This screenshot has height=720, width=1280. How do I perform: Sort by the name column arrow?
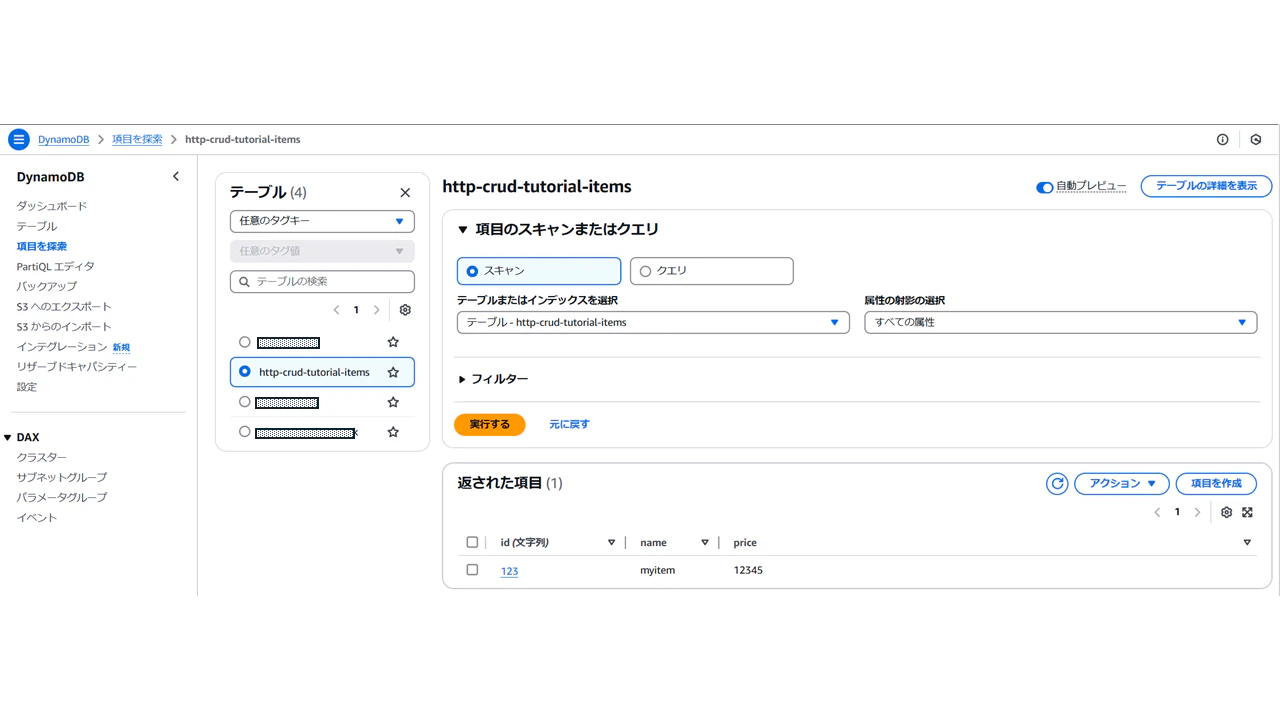click(705, 543)
